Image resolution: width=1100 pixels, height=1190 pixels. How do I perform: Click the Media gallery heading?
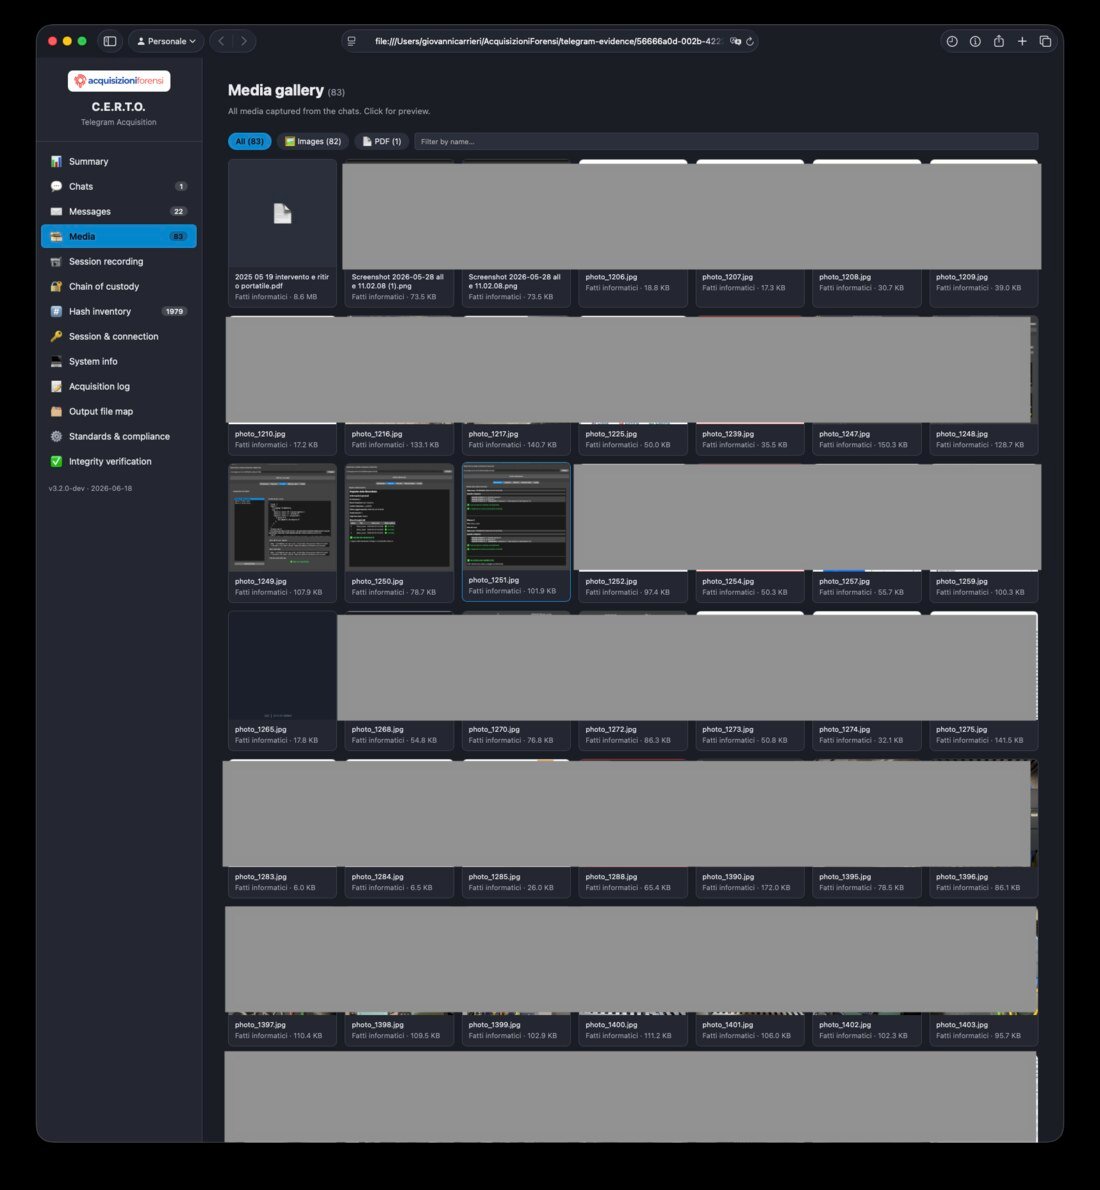(x=276, y=90)
